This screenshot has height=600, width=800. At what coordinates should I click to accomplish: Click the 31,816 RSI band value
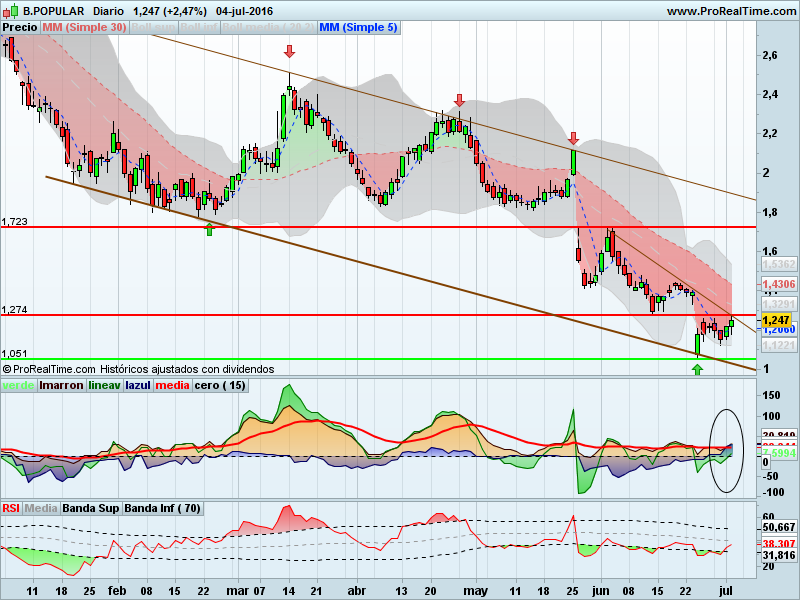(x=779, y=555)
